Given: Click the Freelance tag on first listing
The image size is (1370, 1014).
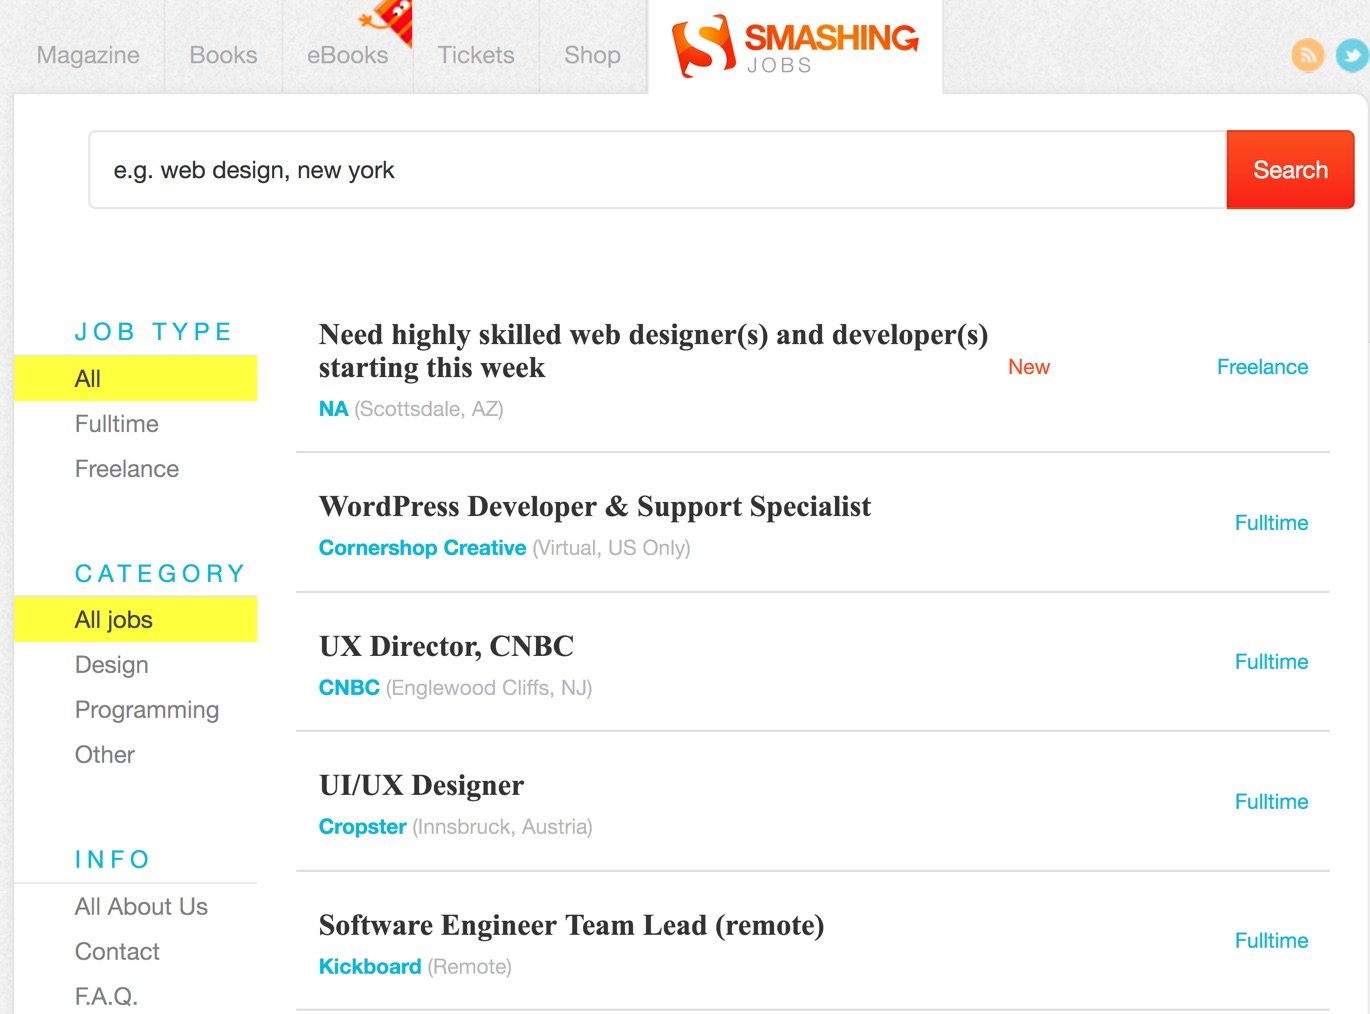Looking at the screenshot, I should coord(1262,367).
